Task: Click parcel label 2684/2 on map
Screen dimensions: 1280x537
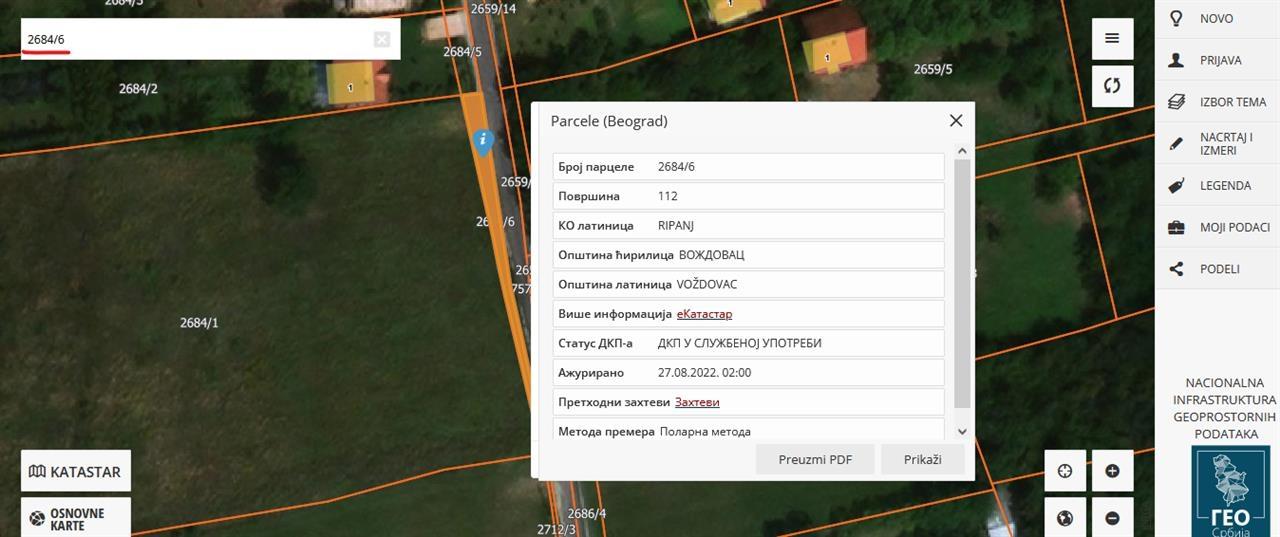Action: [x=138, y=88]
